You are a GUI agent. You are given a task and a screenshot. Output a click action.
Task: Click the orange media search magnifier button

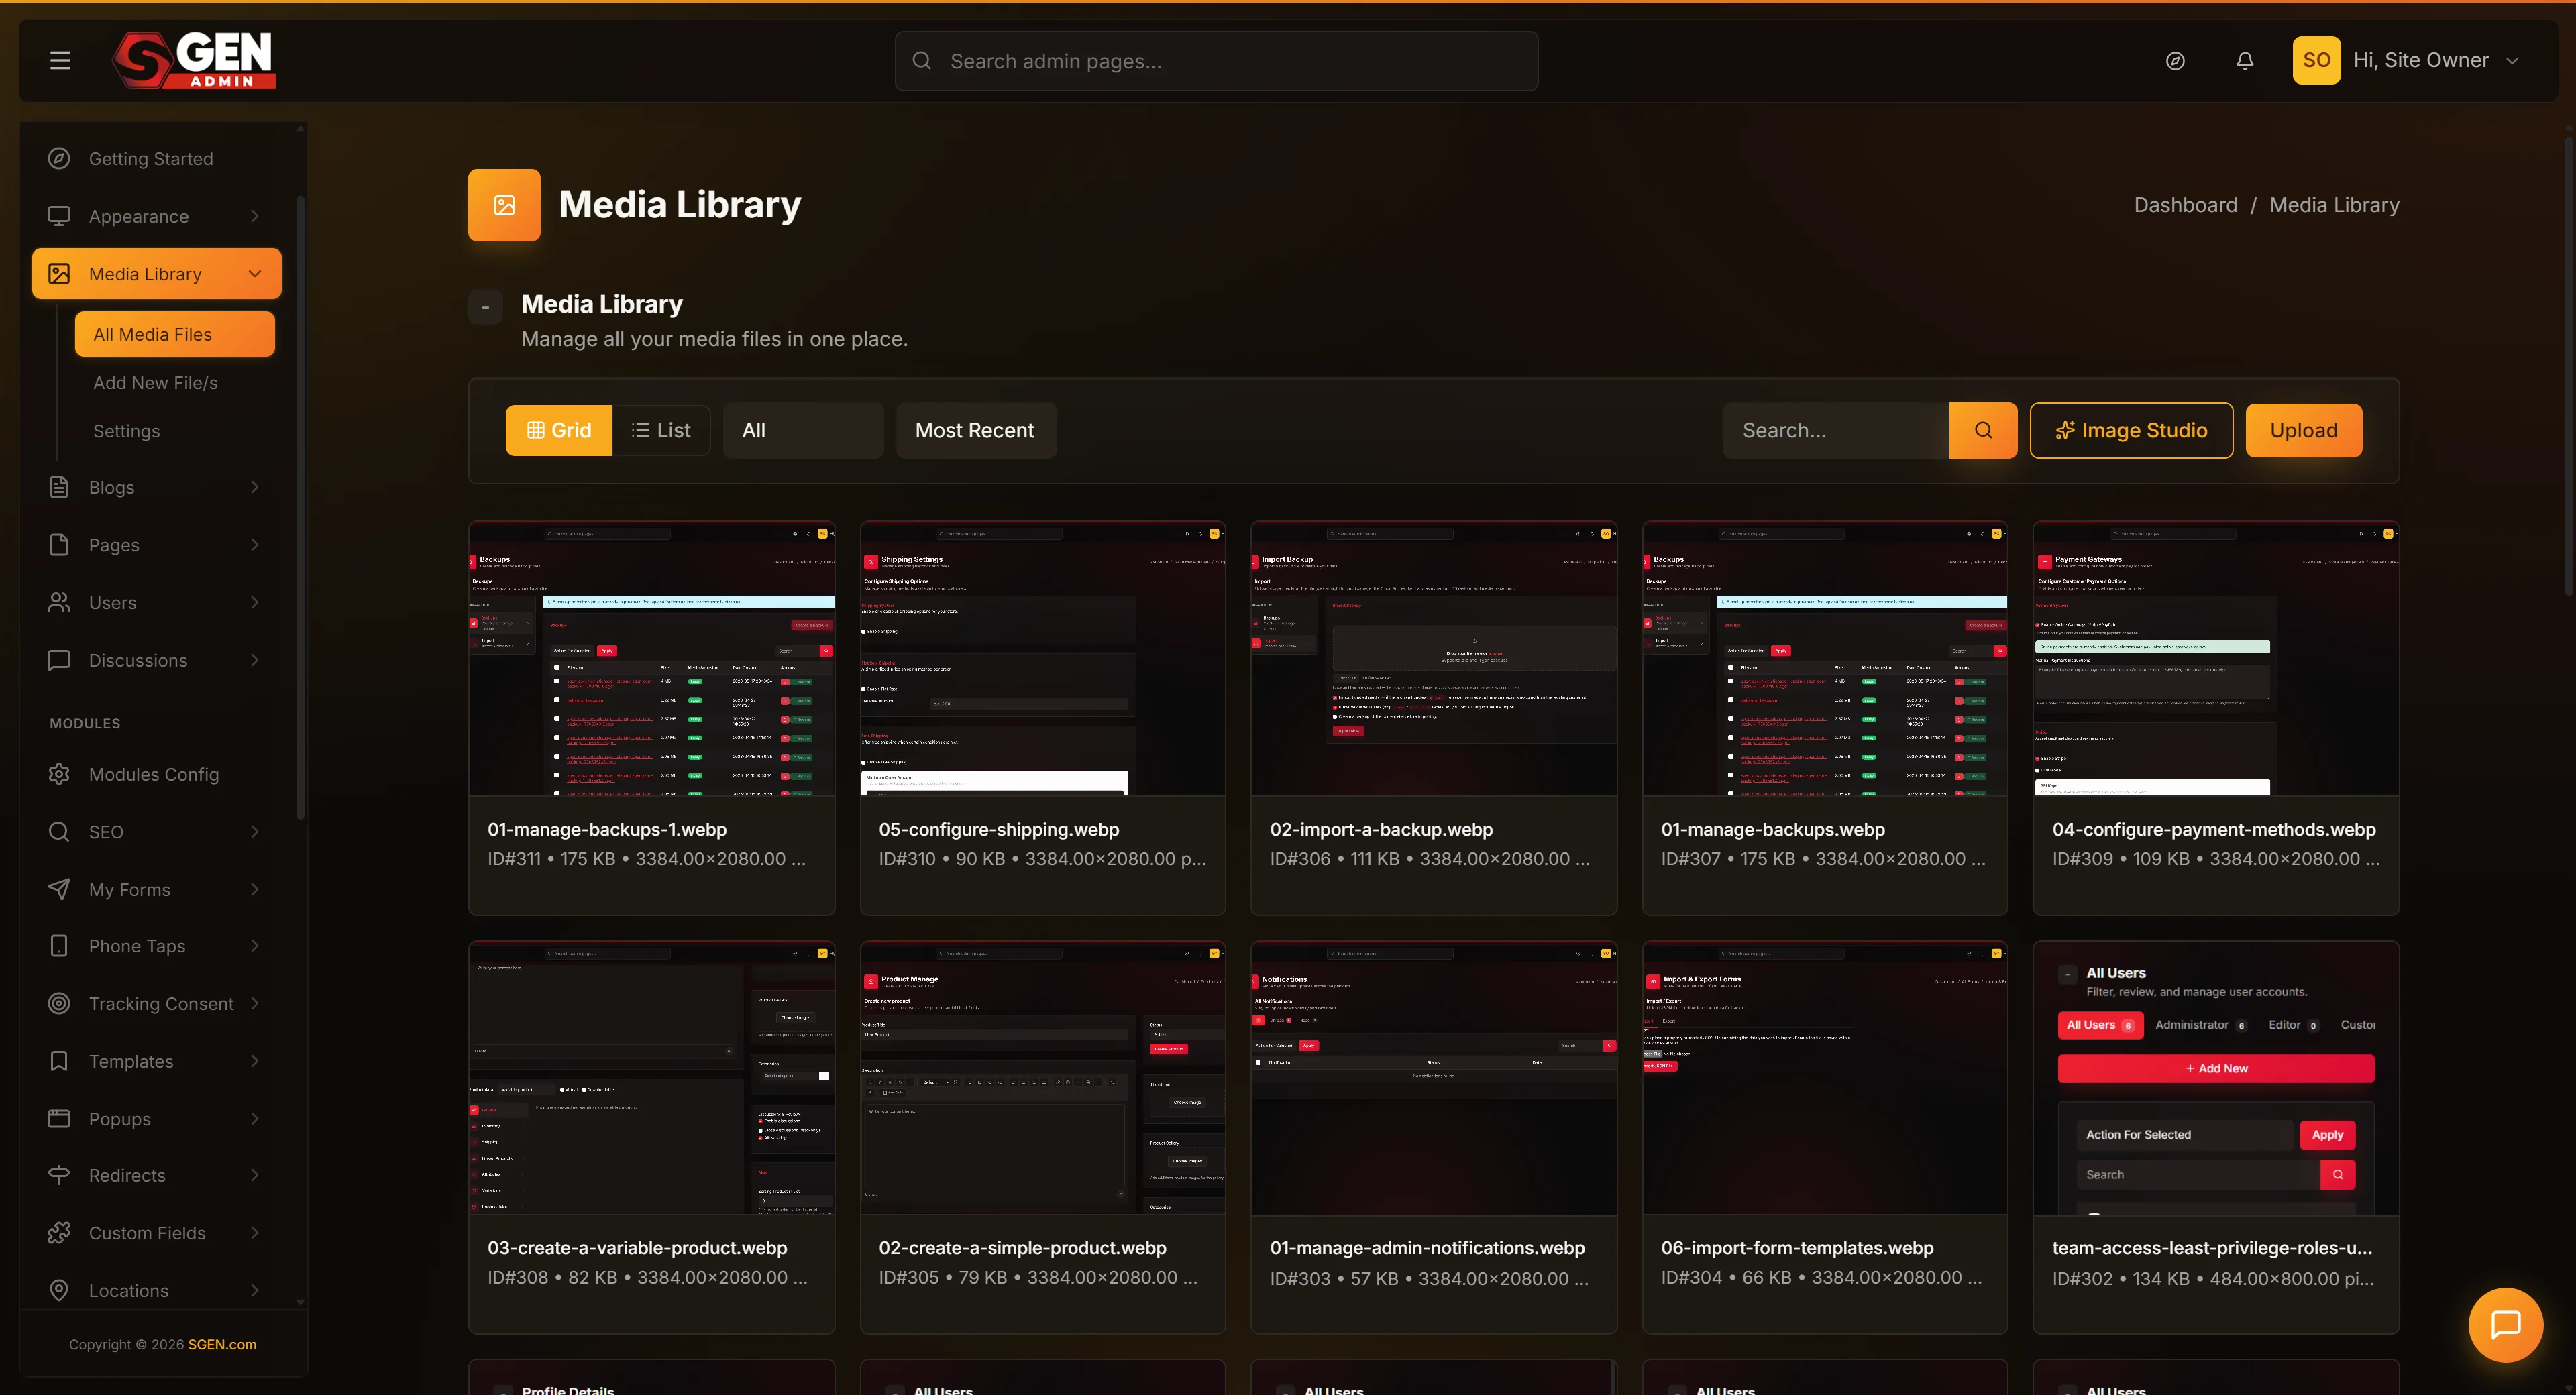pos(1983,430)
